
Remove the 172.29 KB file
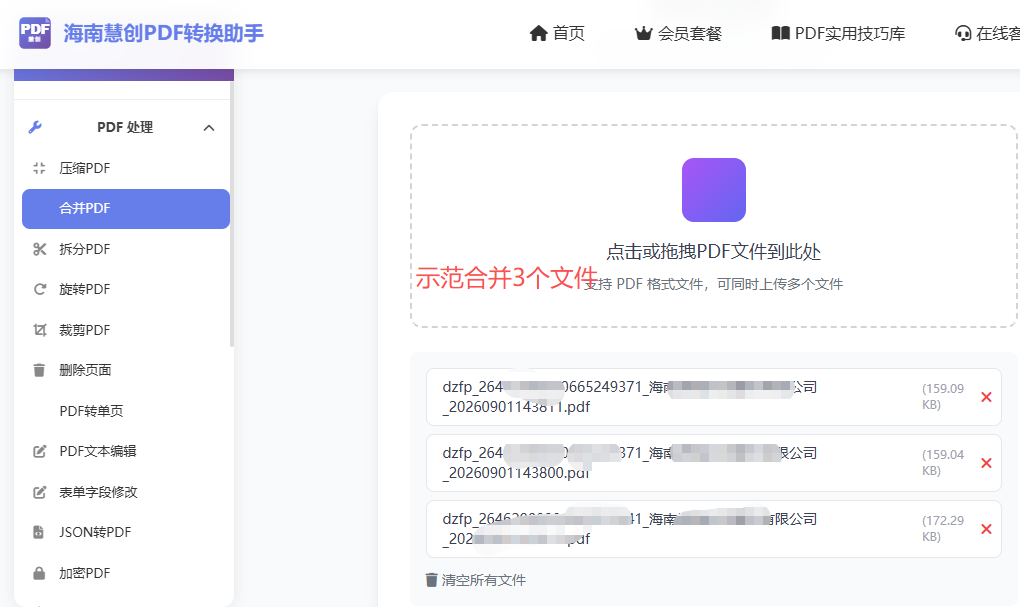[x=986, y=529]
